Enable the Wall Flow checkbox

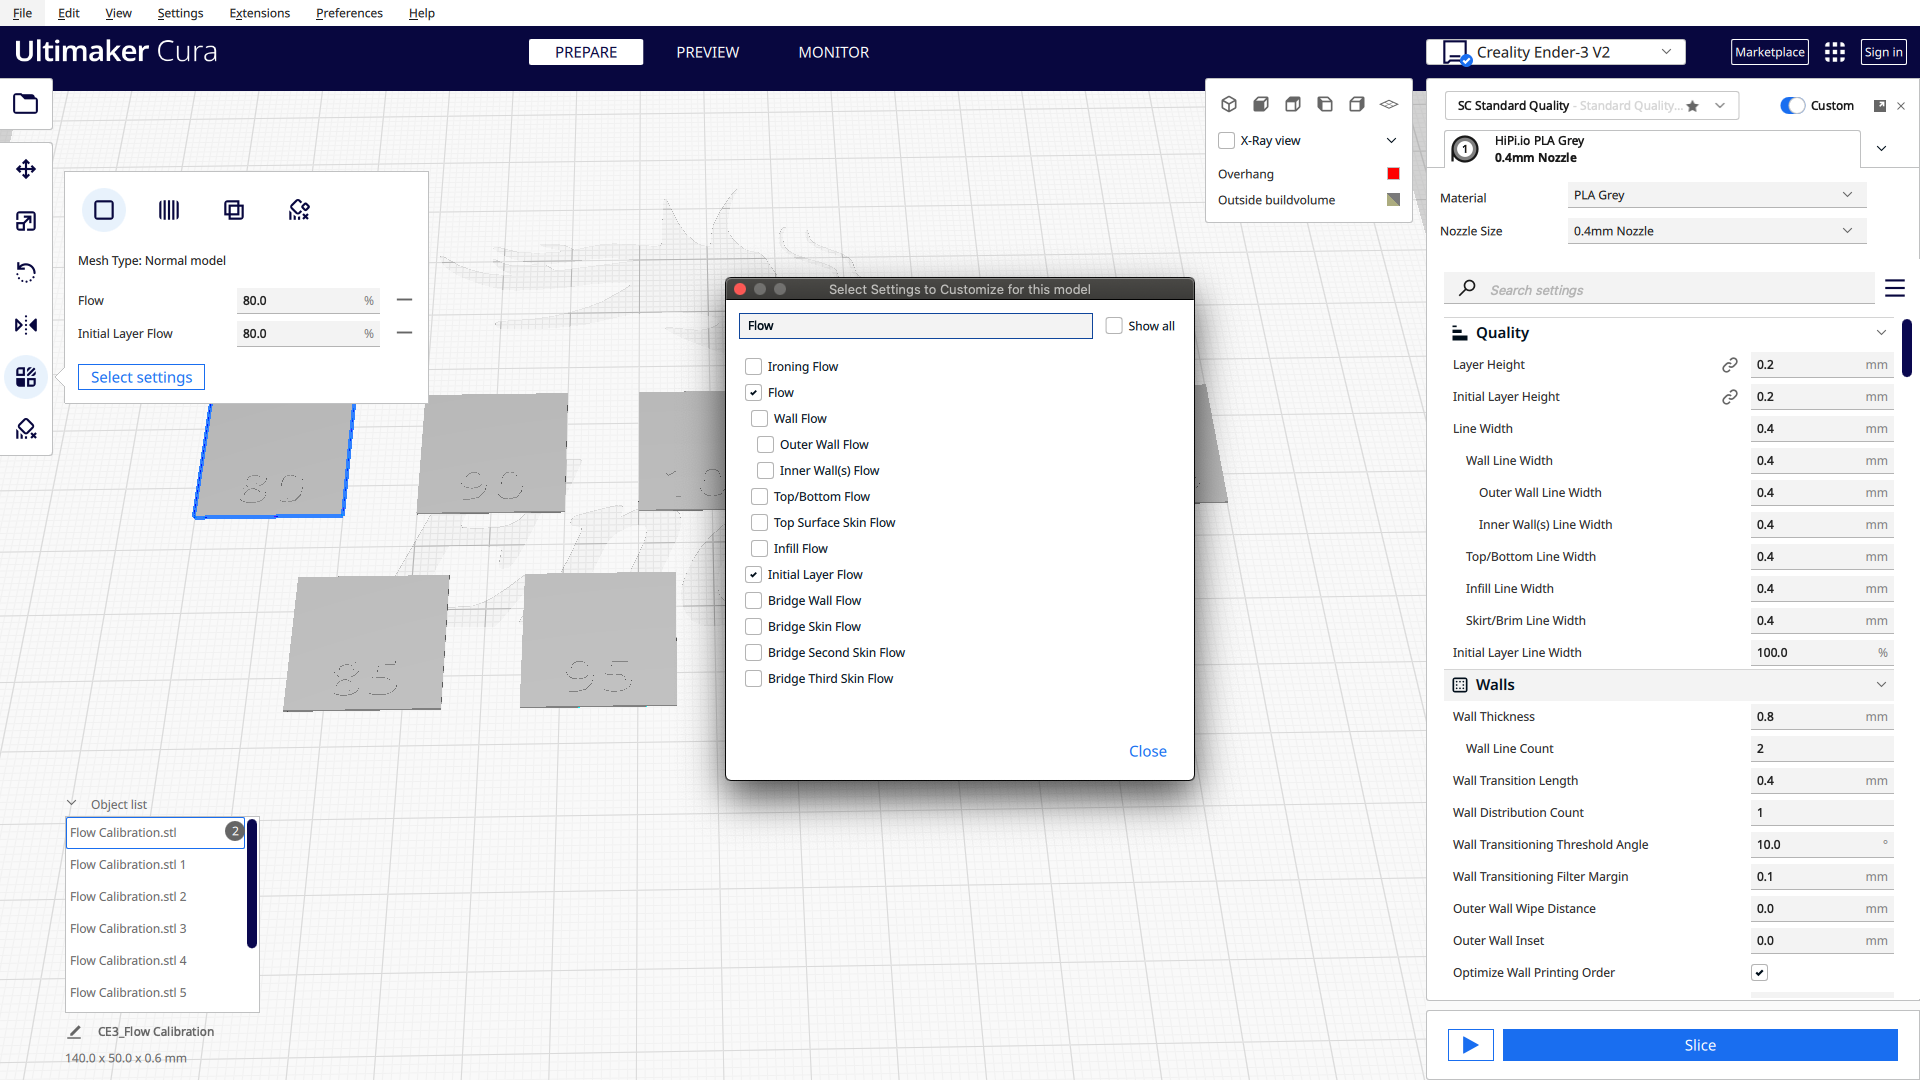pyautogui.click(x=760, y=419)
